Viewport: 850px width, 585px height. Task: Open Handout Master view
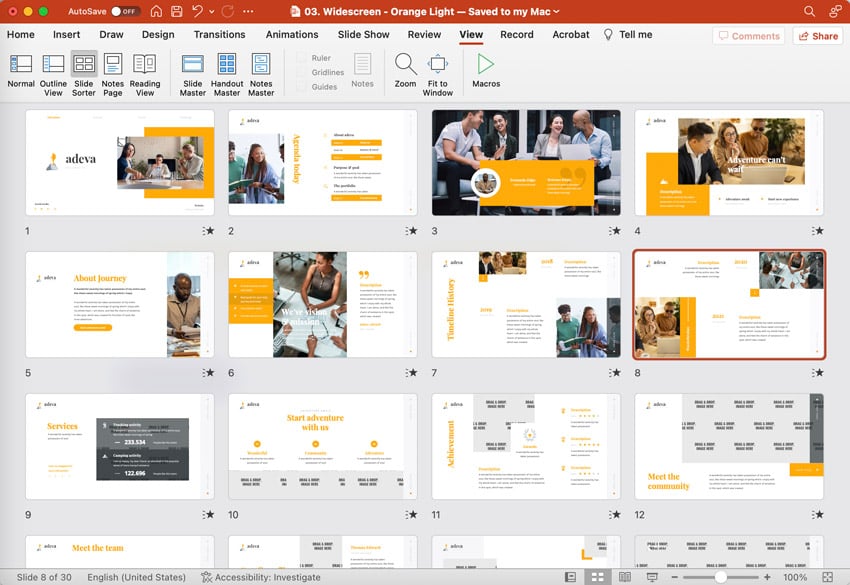click(227, 71)
